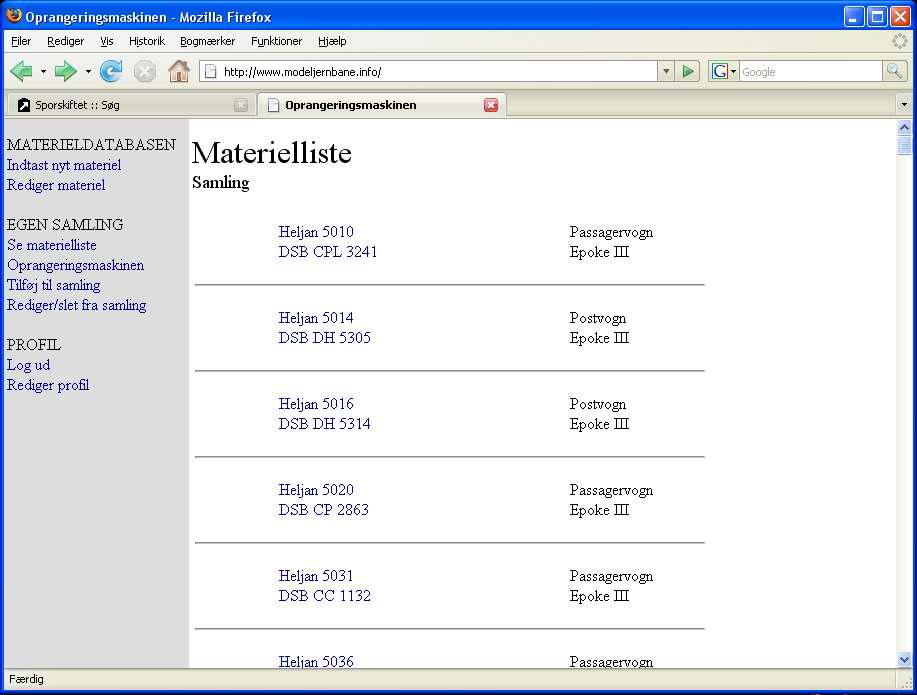The height and width of the screenshot is (695, 917).
Task: Open the Historik menu
Action: point(147,41)
